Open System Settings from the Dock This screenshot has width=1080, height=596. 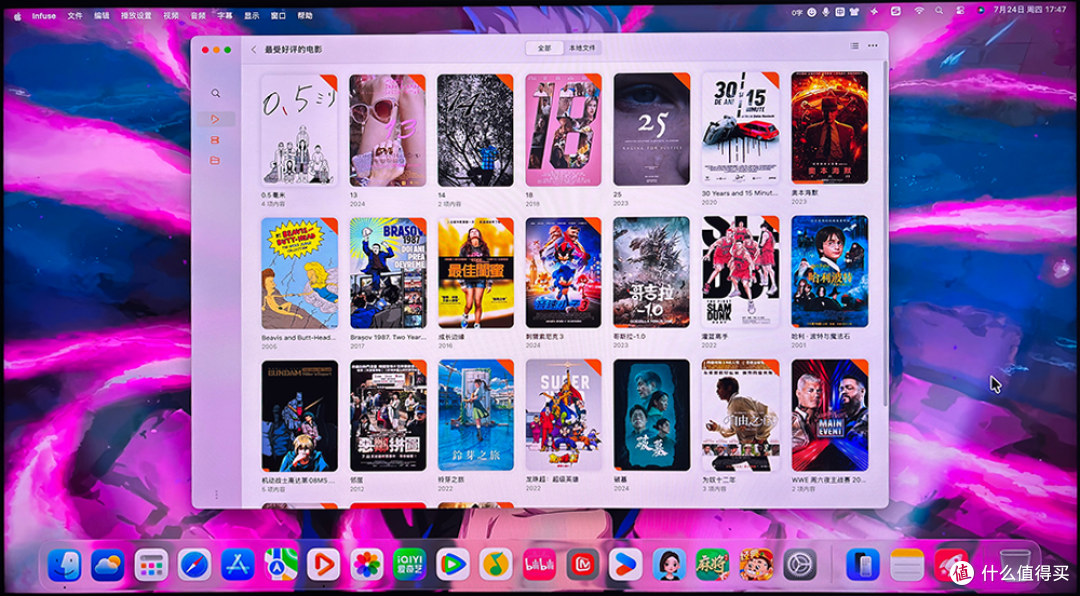800,566
